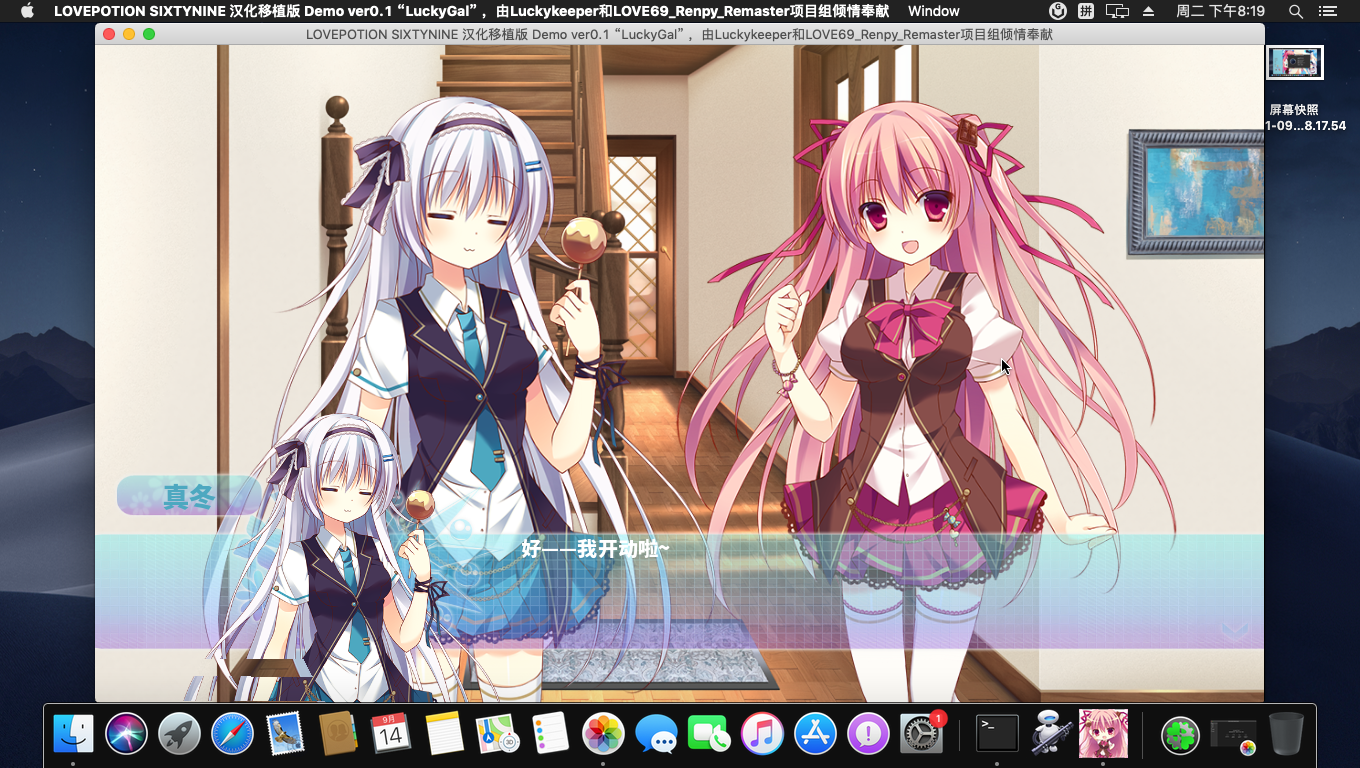The height and width of the screenshot is (768, 1360).
Task: Open the LOVEPOTION SIXTYNINE application menu
Action: (x=471, y=11)
